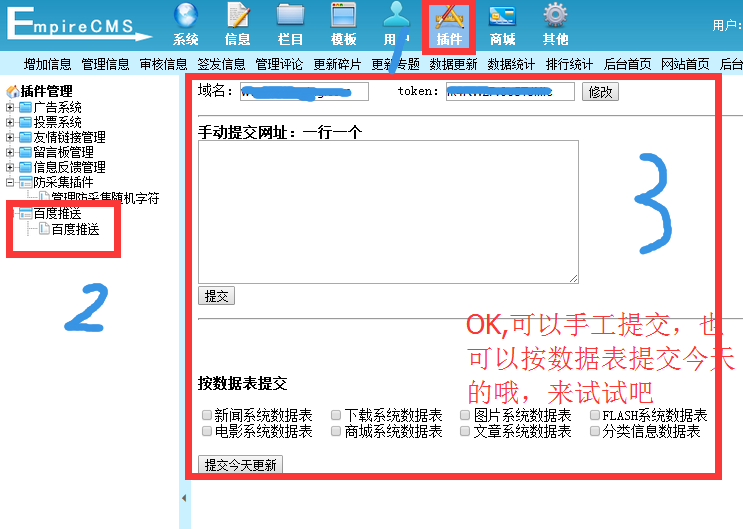Image resolution: width=743 pixels, height=529 pixels.
Task: Open the 栏目 folder icon
Action: coord(290,16)
